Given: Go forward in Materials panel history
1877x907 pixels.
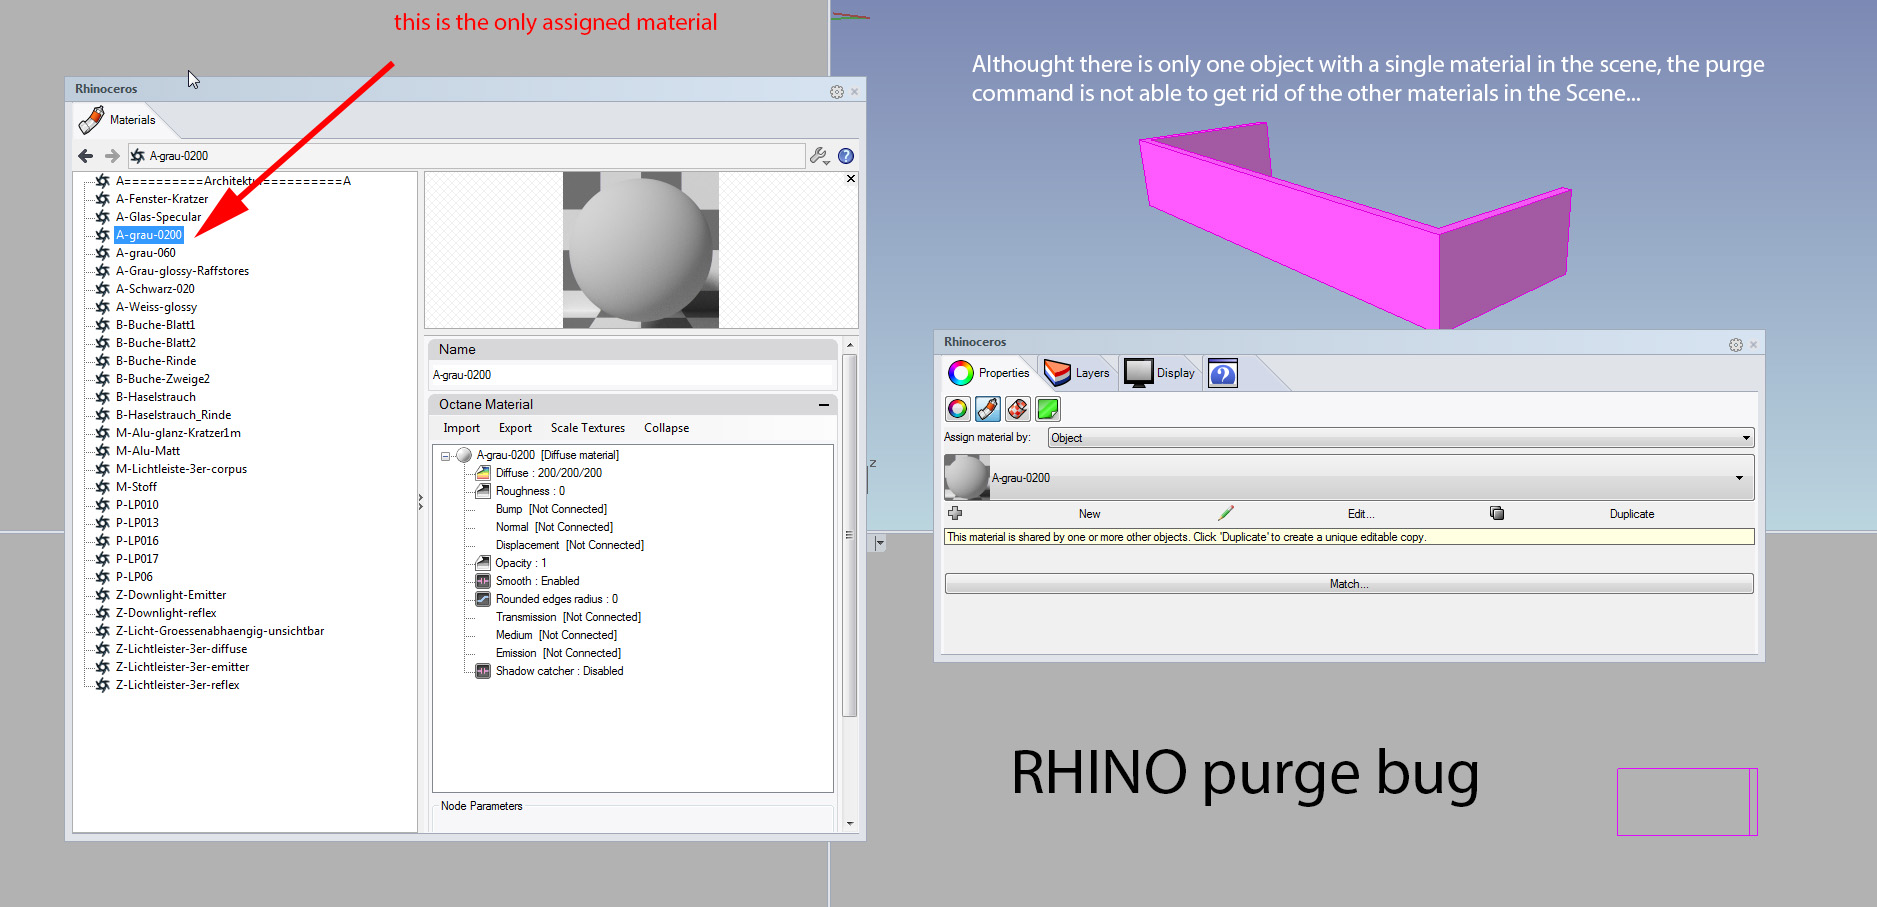Looking at the screenshot, I should tap(112, 156).
